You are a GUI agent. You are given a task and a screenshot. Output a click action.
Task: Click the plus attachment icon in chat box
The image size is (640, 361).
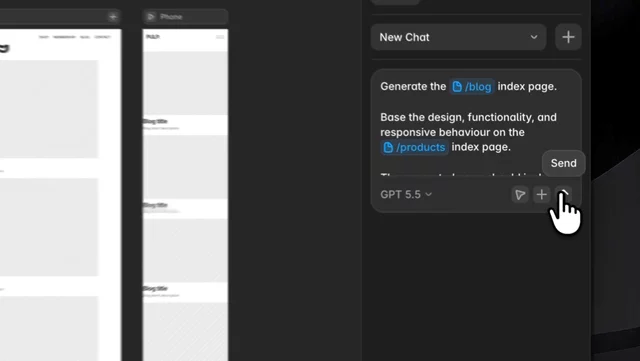click(542, 195)
